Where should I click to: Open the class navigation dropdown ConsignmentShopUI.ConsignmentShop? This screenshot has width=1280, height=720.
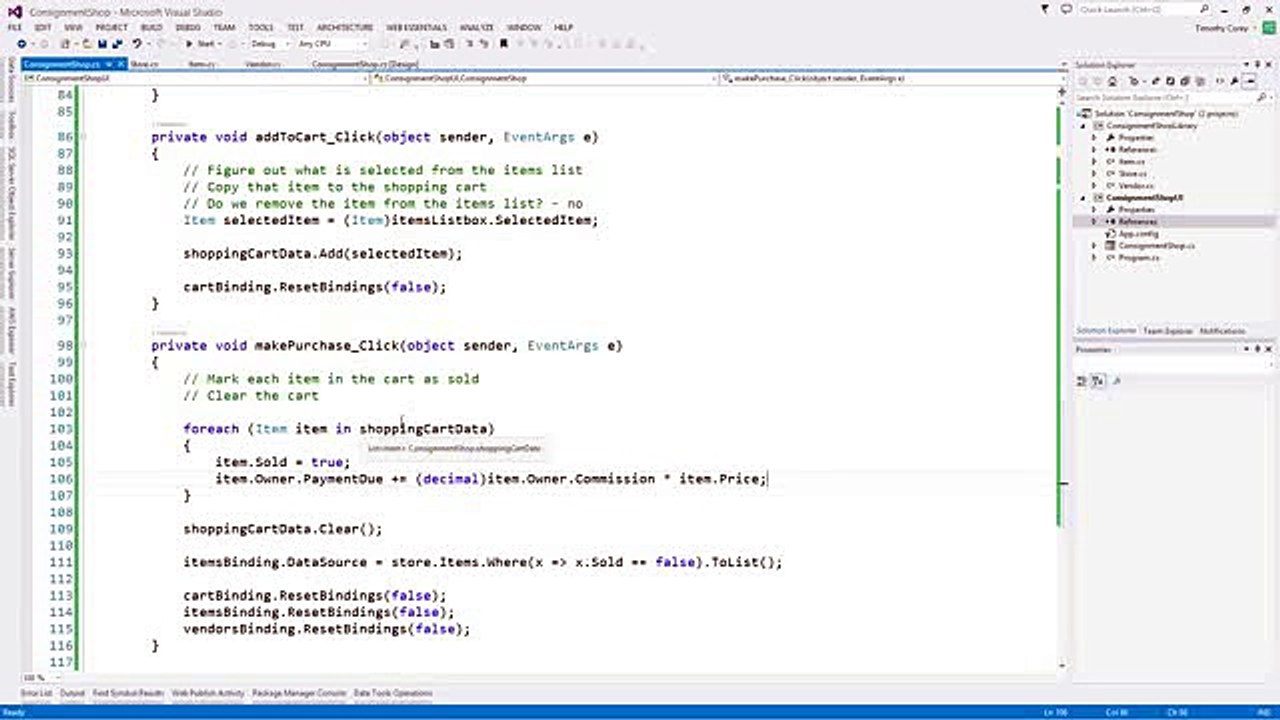(545, 77)
